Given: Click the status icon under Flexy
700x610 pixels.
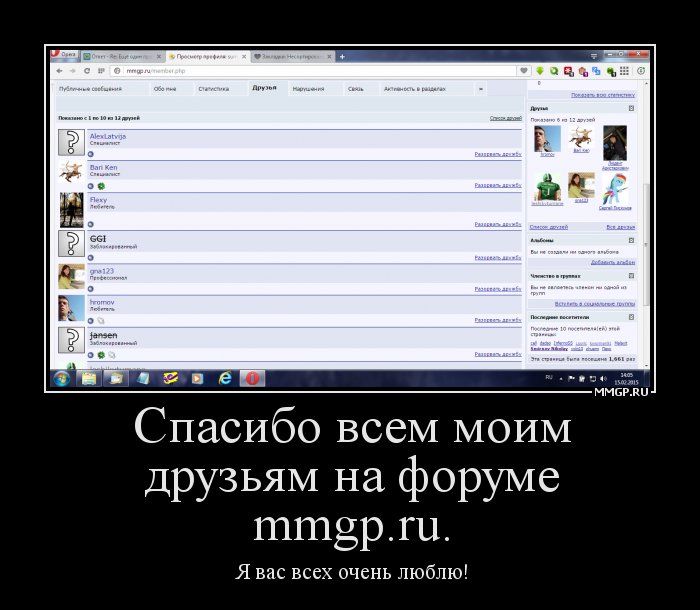Looking at the screenshot, I should coord(91,224).
